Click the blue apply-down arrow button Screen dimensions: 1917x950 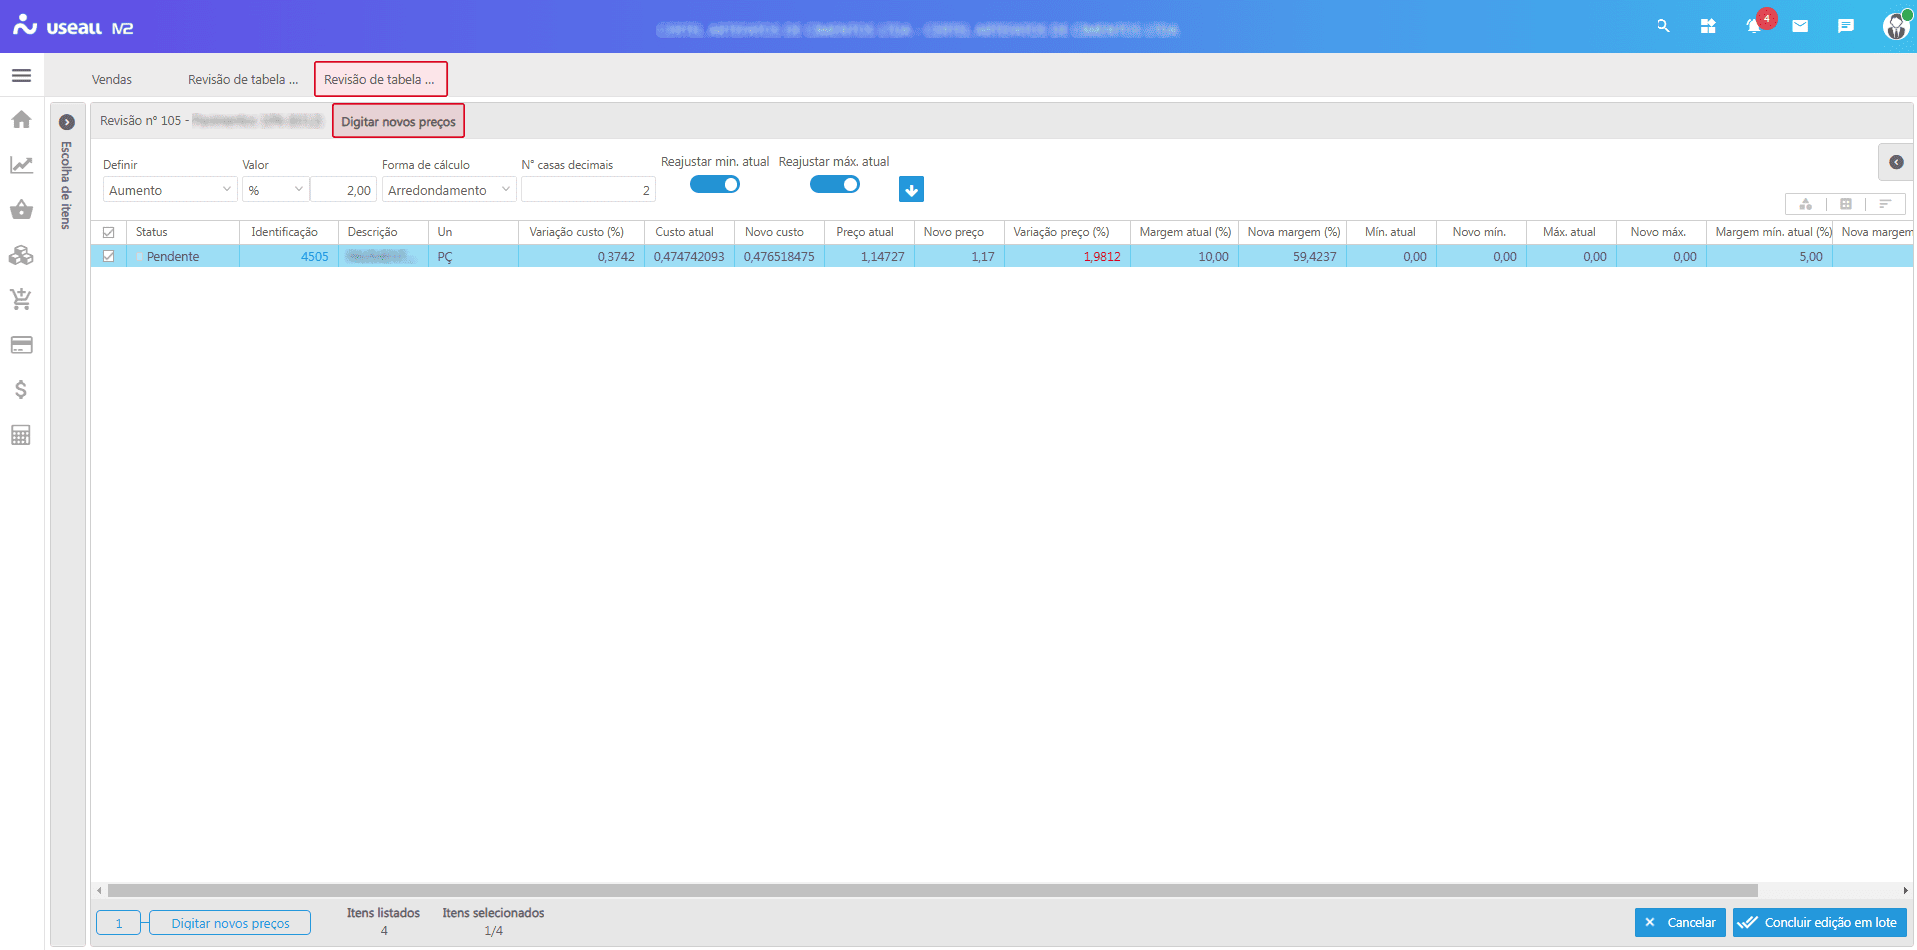911,190
